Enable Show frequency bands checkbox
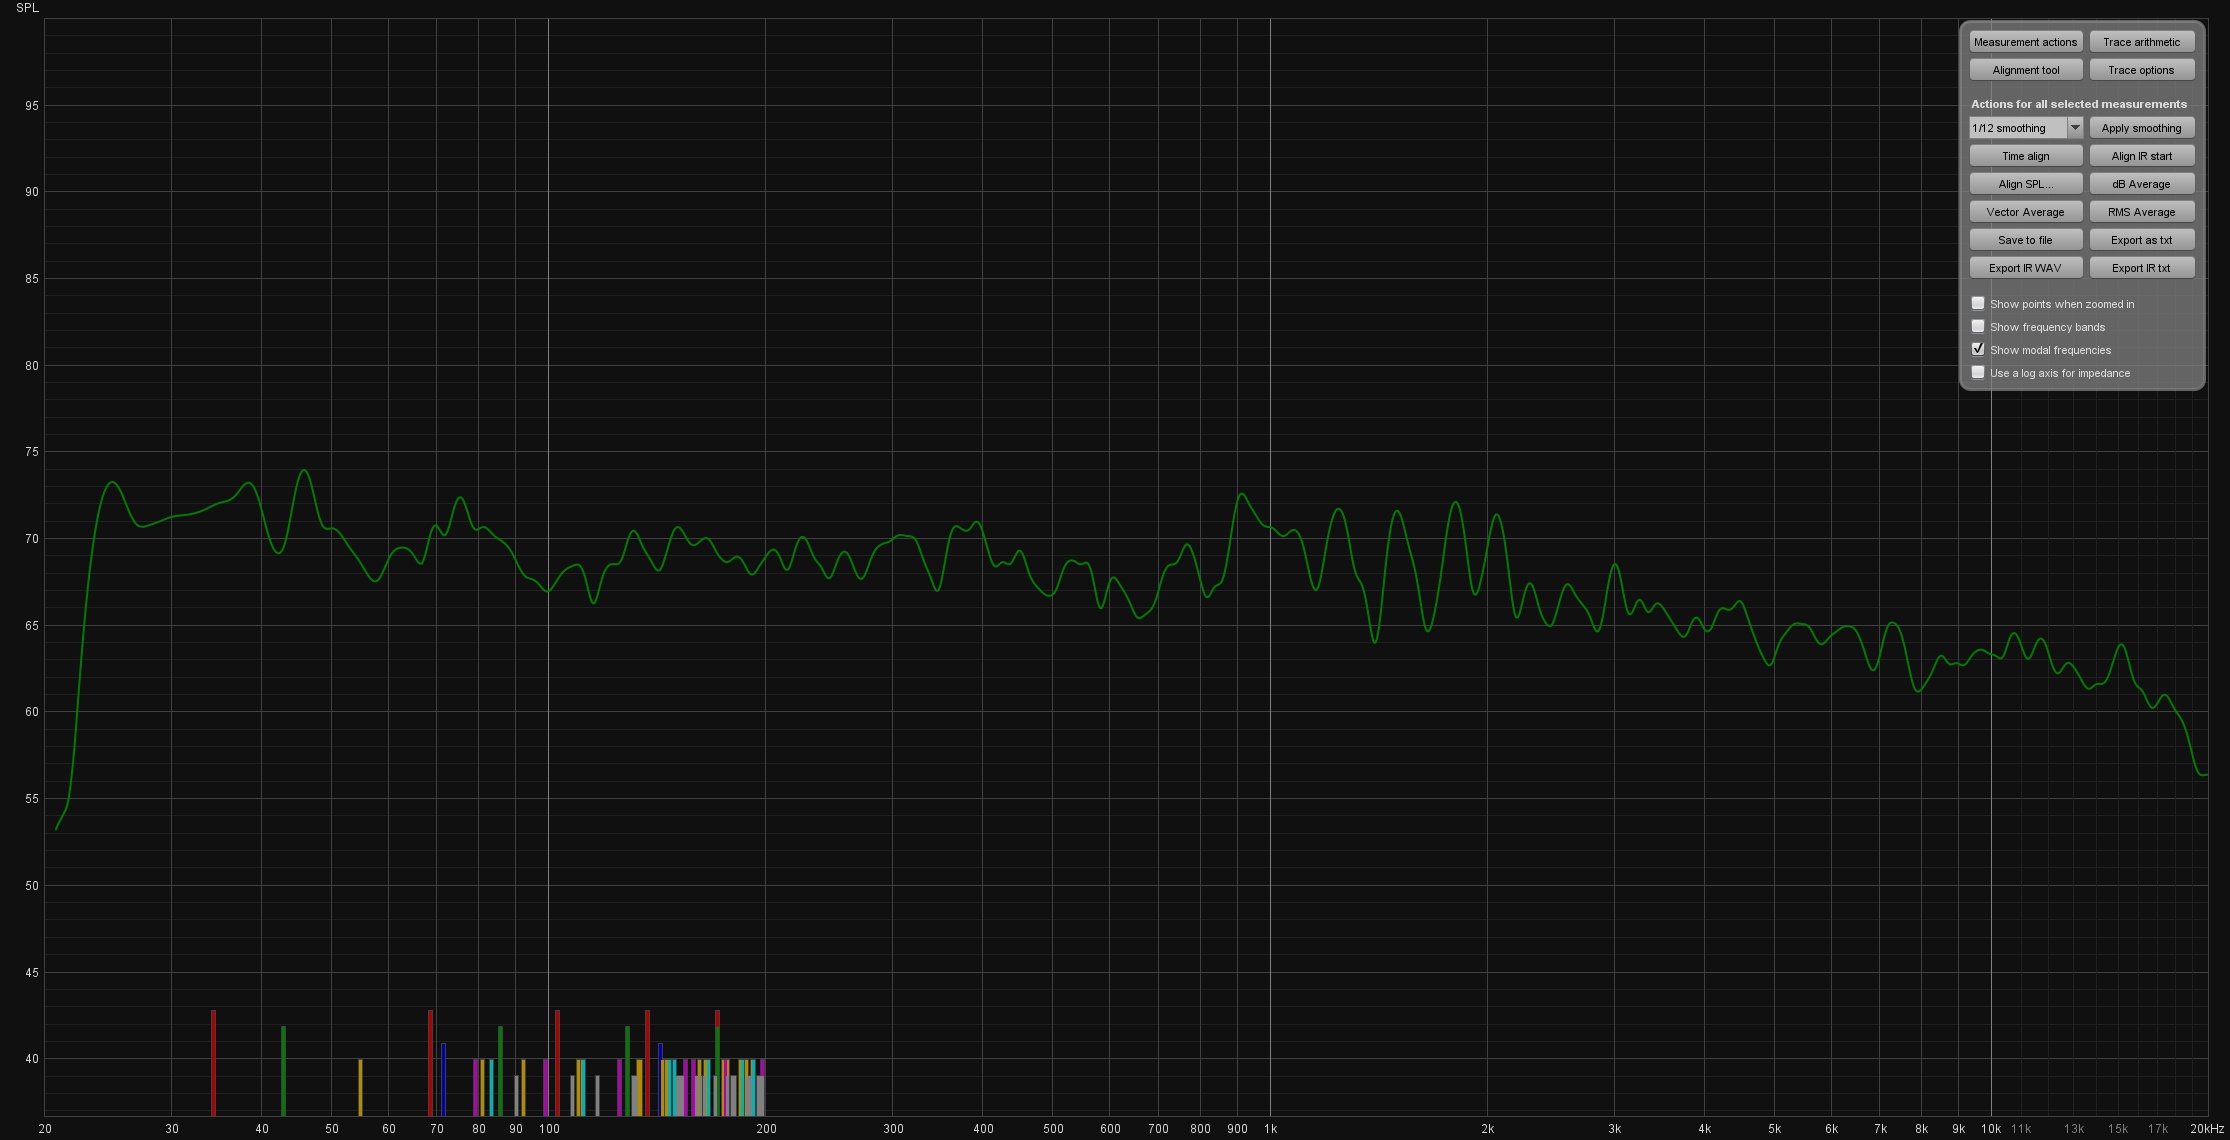The image size is (2230, 1140). pyautogui.click(x=1978, y=326)
